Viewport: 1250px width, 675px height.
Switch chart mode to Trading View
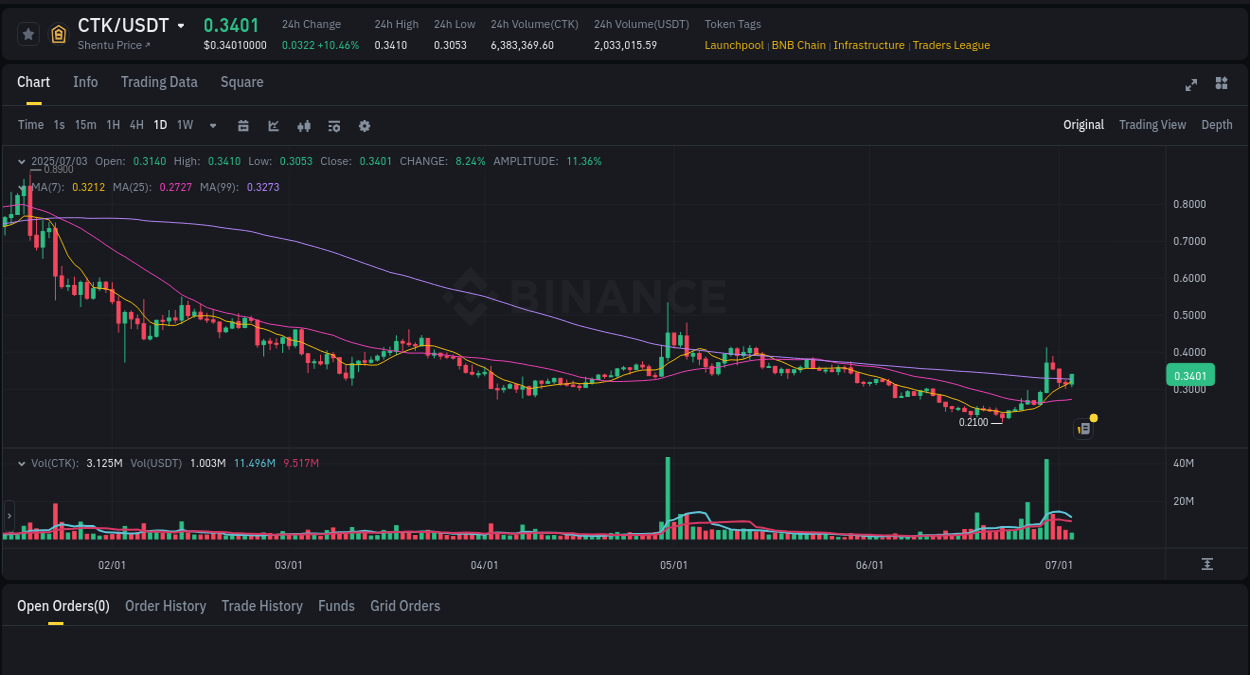pyautogui.click(x=1152, y=125)
